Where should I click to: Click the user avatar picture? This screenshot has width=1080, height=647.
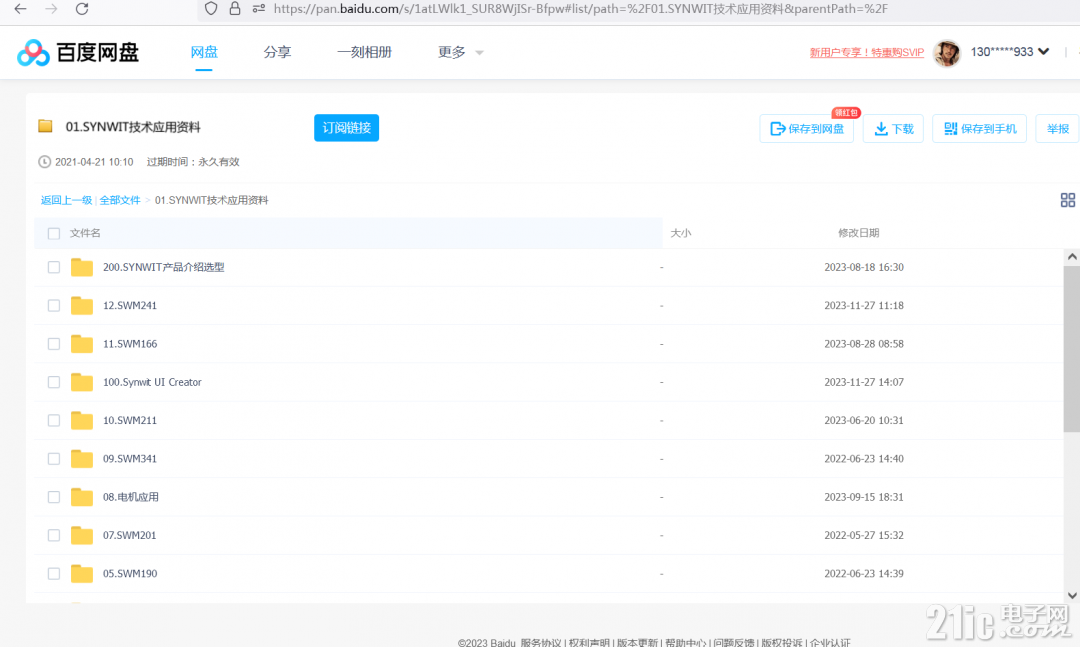pos(946,52)
